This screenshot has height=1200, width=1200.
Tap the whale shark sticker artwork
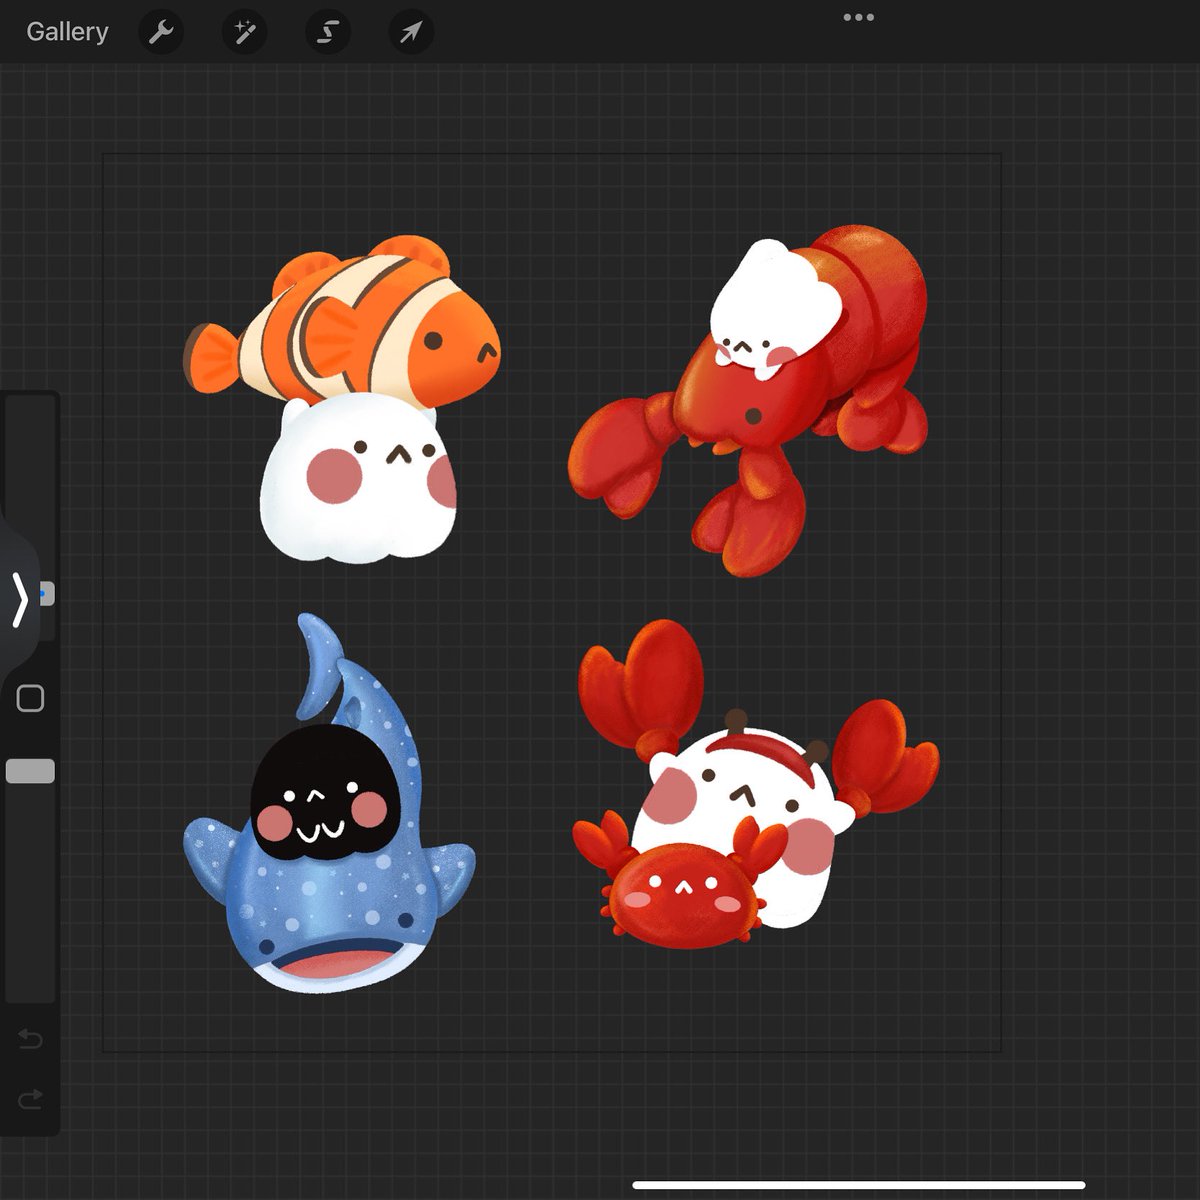tap(328, 802)
